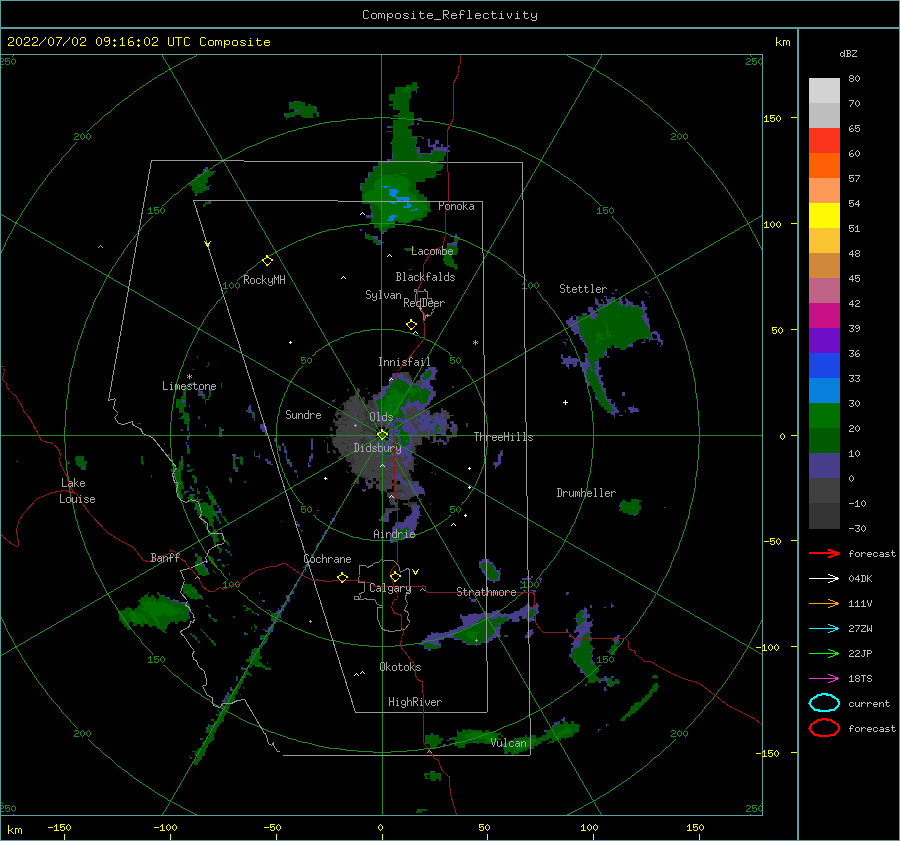Image resolution: width=900 pixels, height=841 pixels.
Task: Click the 39 dBZ magenta color swatch
Action: point(824,316)
